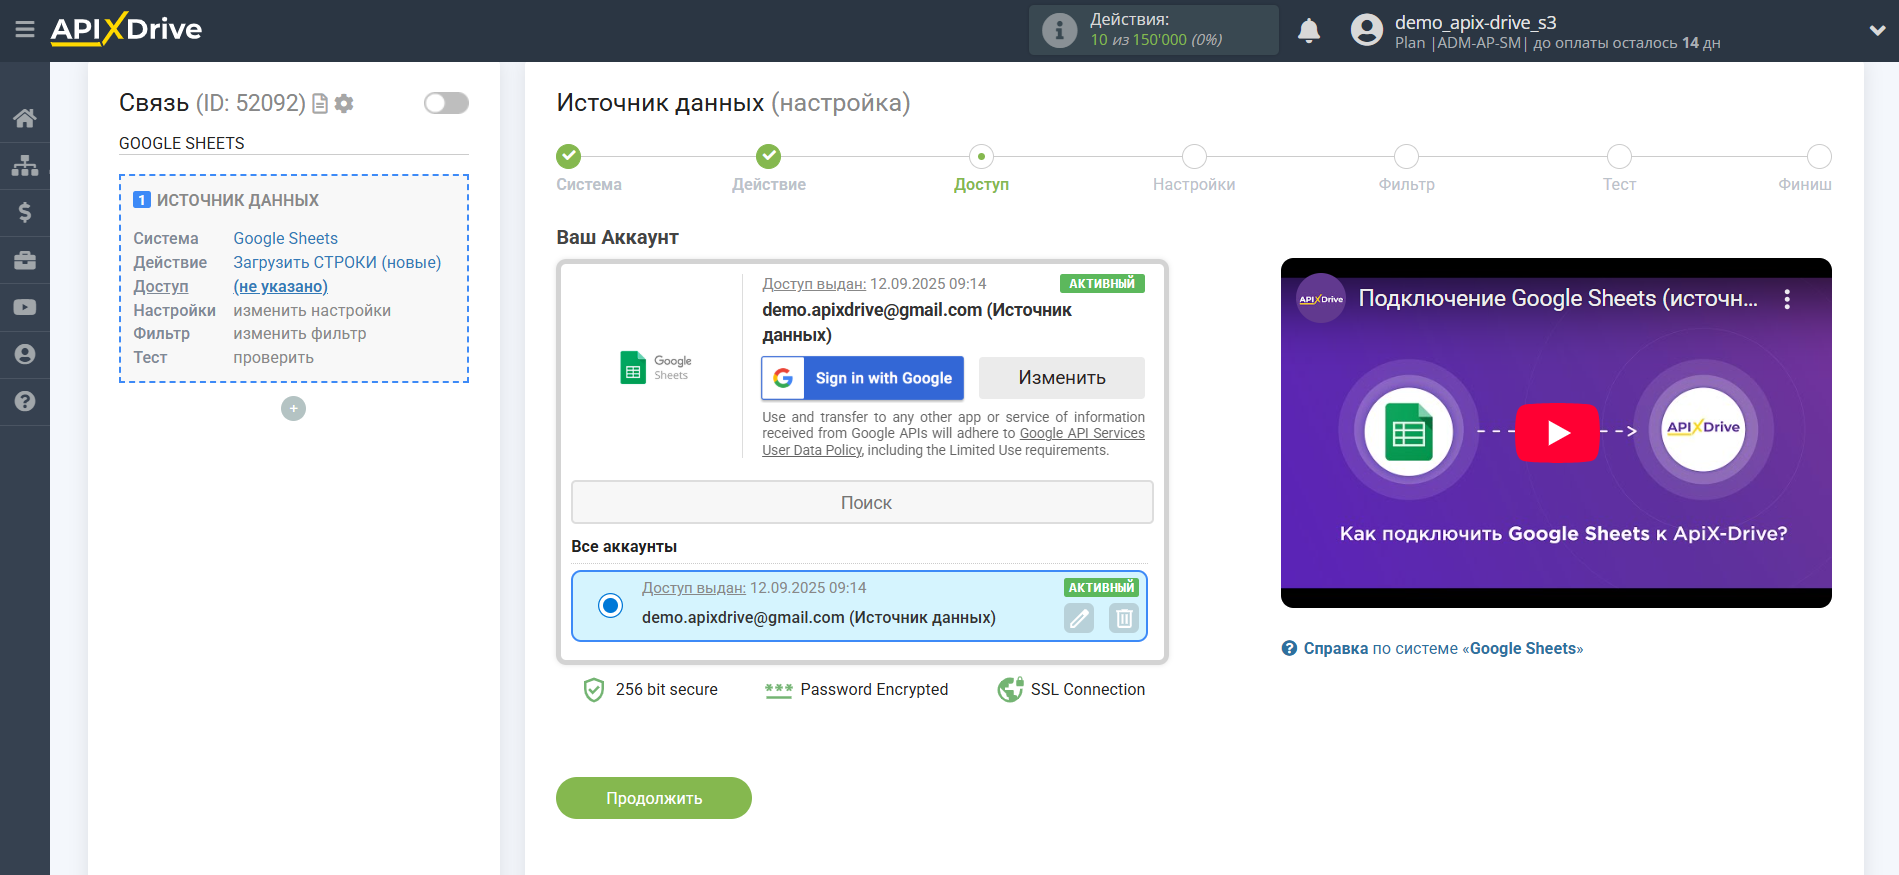1899x875 pixels.
Task: Select the Финиш step
Action: (1819, 156)
